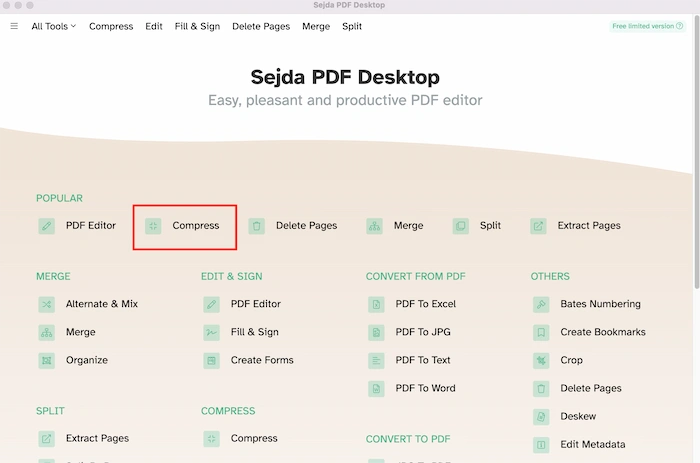
Task: Click the Merge icon in Merge section
Action: click(x=46, y=333)
